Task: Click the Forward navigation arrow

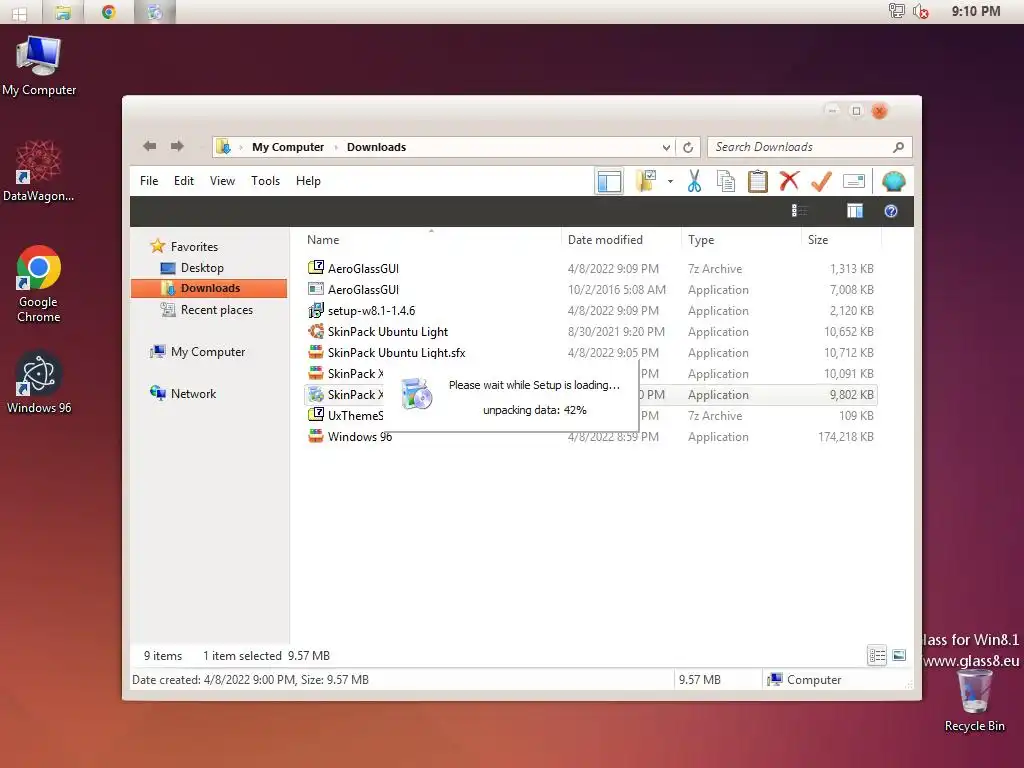Action: (177, 146)
